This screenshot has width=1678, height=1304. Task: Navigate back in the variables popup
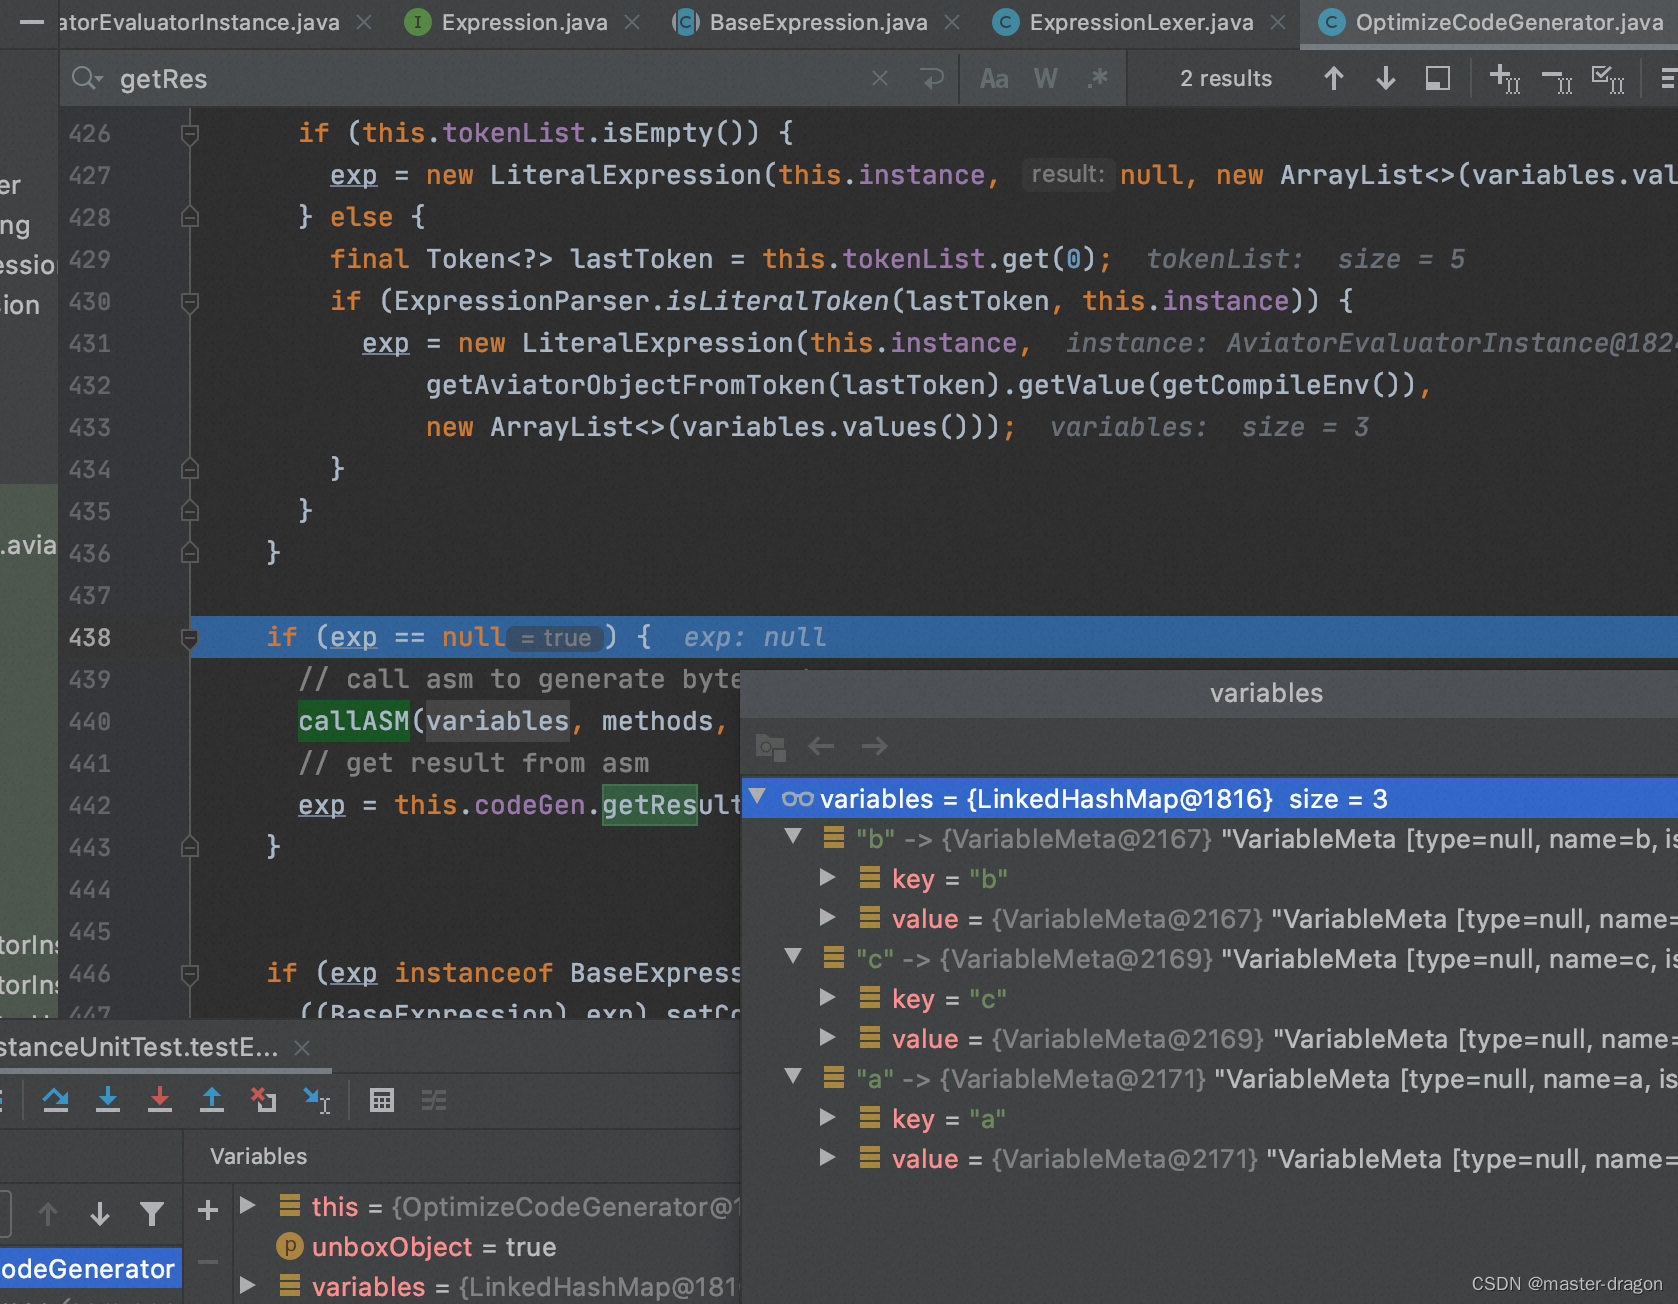click(x=821, y=746)
